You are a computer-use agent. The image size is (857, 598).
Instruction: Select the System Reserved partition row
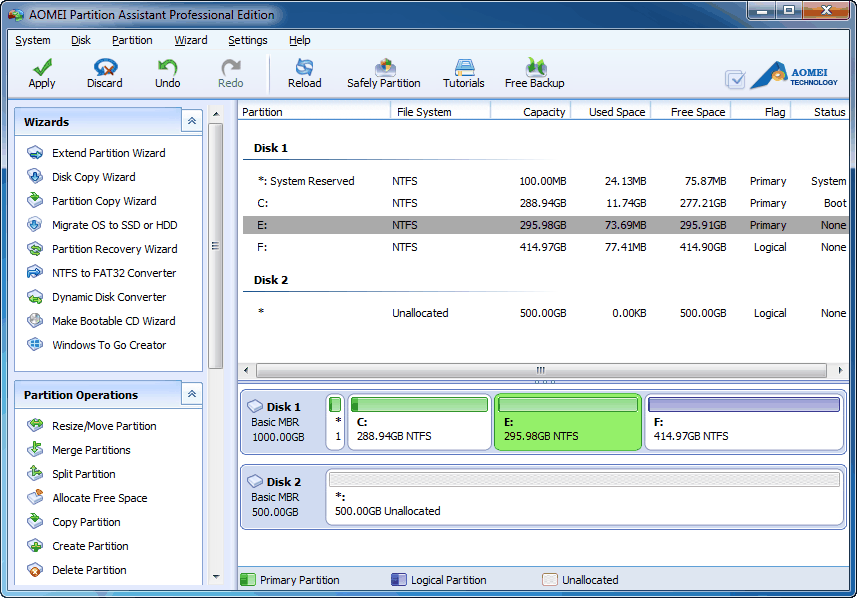(545, 181)
